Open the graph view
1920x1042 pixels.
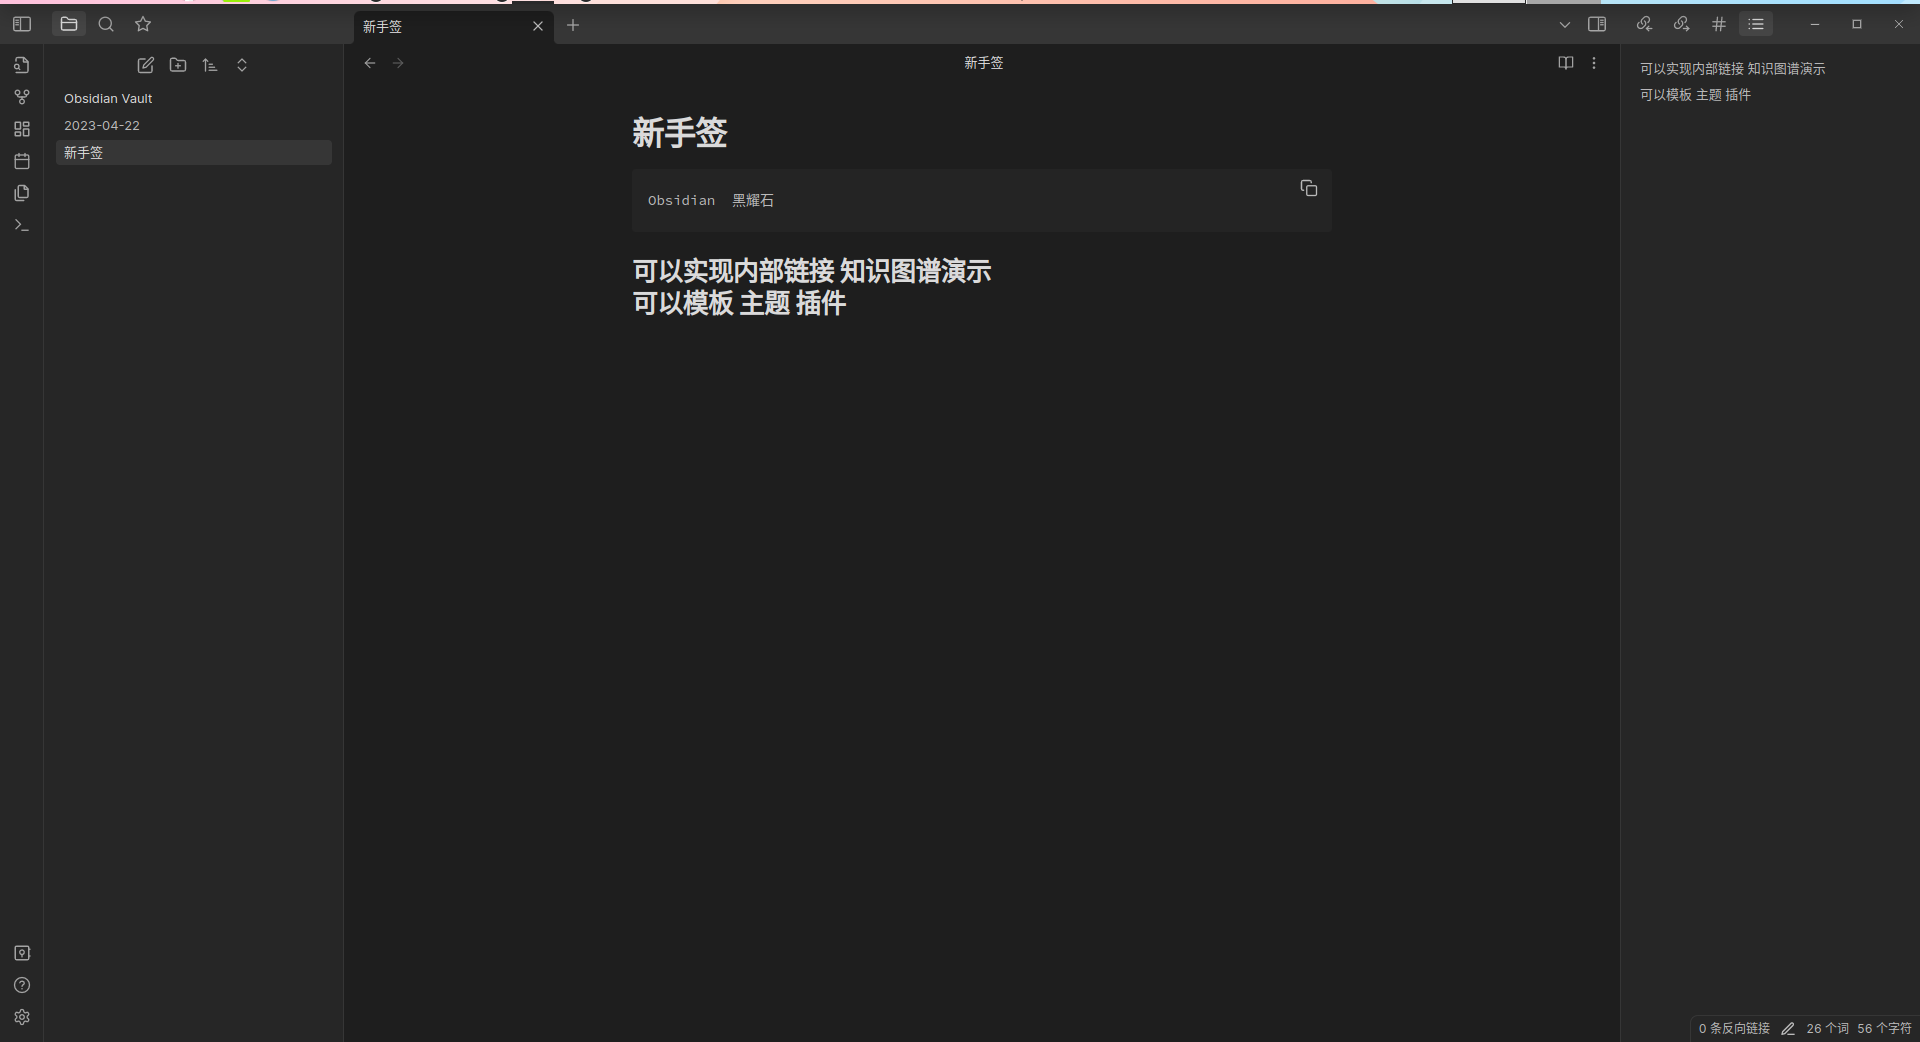click(x=22, y=97)
